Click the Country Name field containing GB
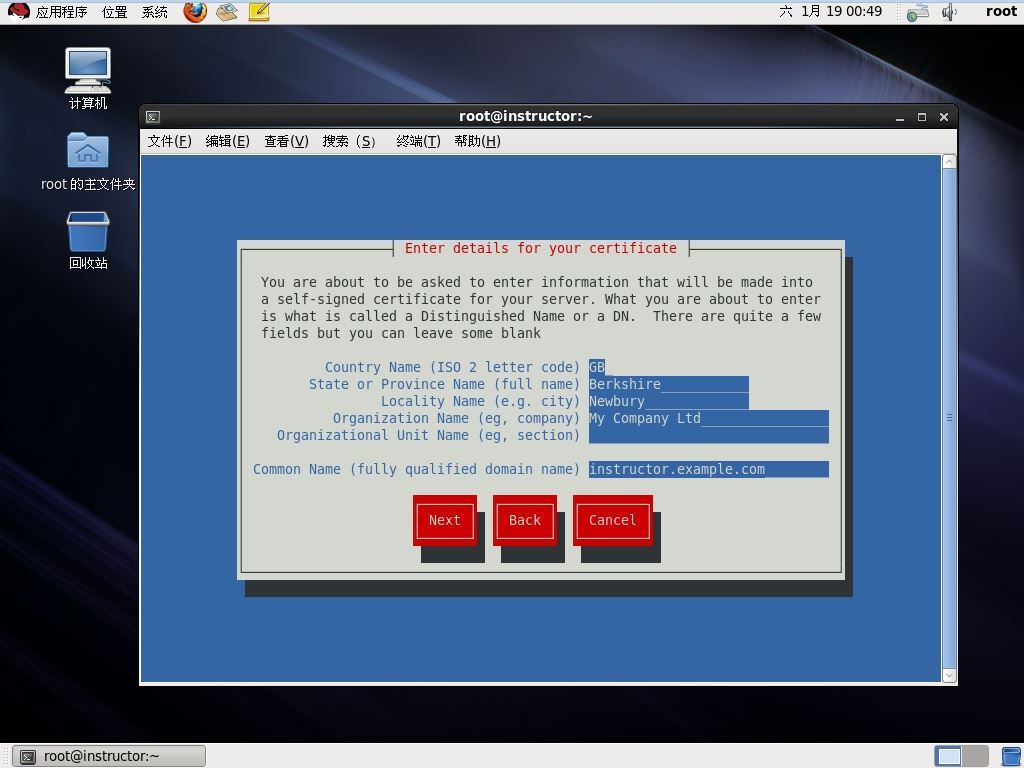 click(597, 367)
